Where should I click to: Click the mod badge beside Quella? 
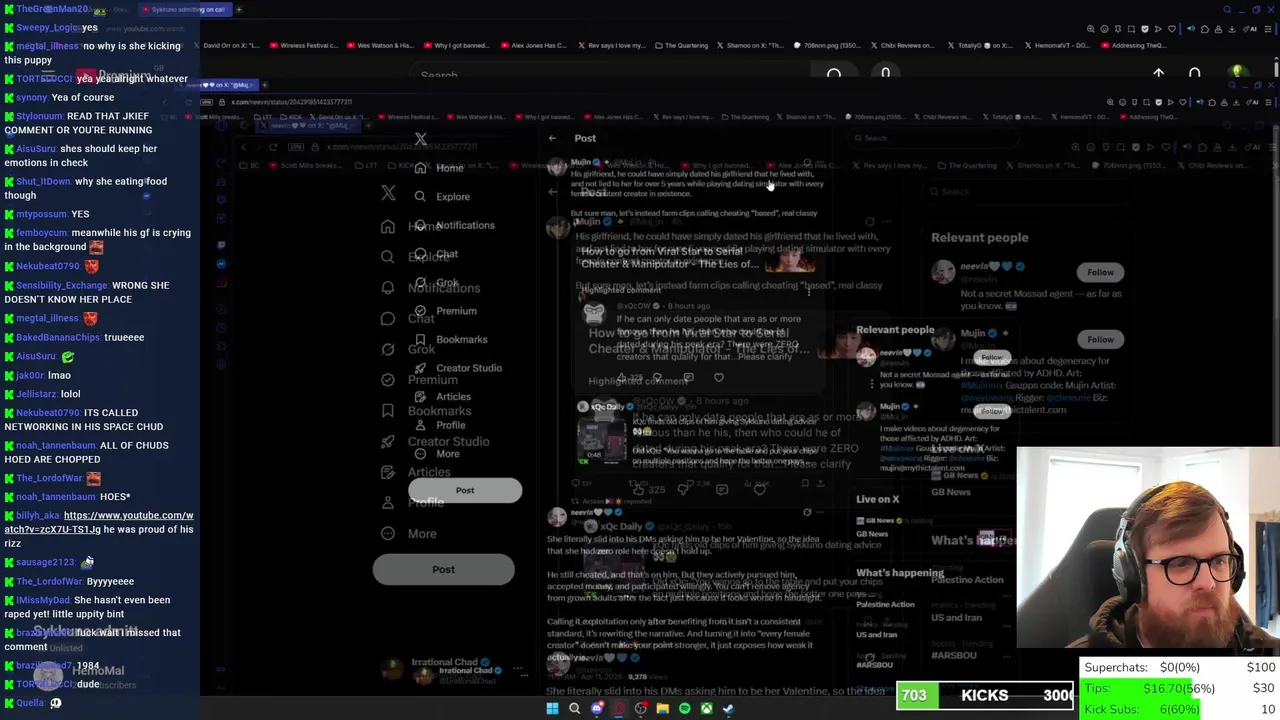point(9,703)
